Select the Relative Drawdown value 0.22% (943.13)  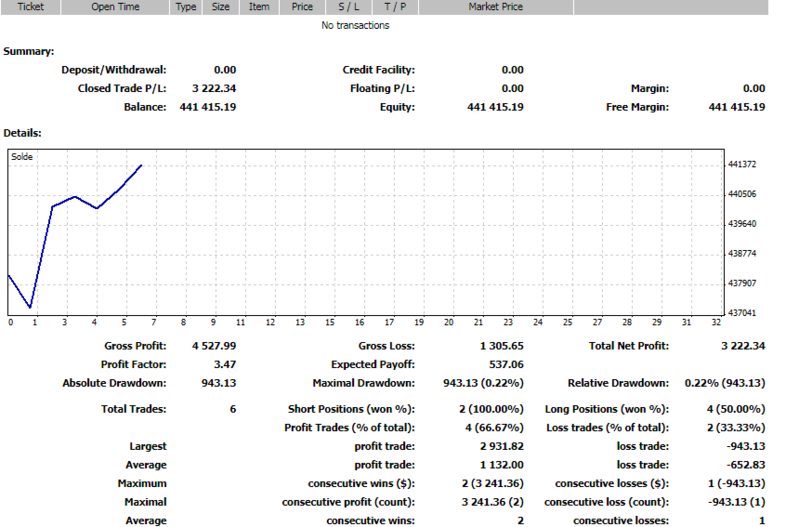[x=725, y=383]
